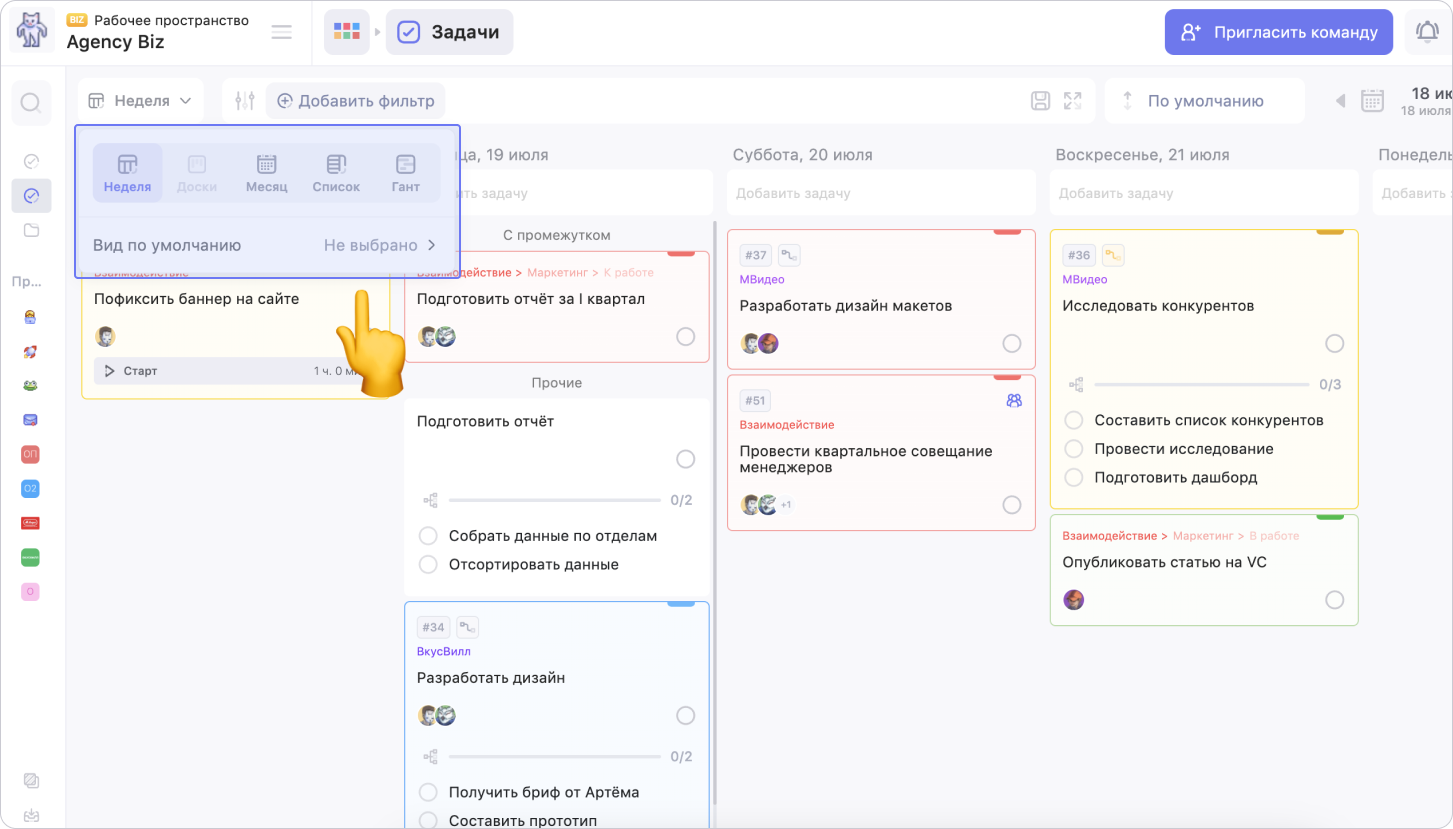Image resolution: width=1453 pixels, height=829 pixels.
Task: Open the 'По умолчанию' sort dropdown
Action: pos(1204,101)
